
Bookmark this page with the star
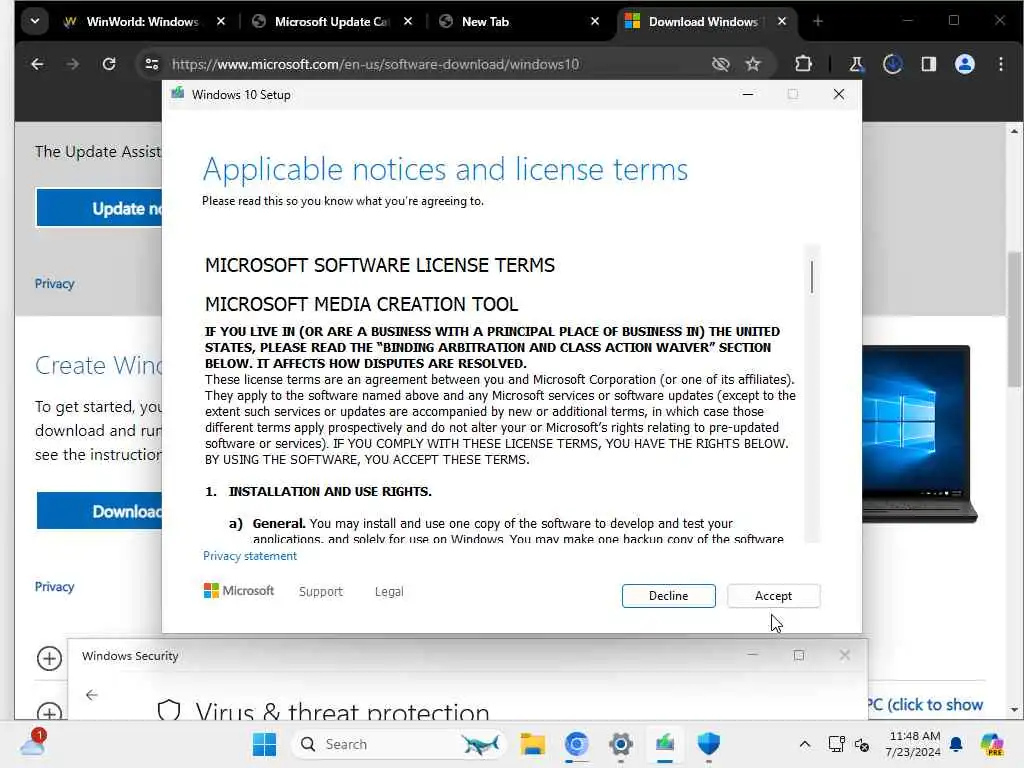pos(753,64)
